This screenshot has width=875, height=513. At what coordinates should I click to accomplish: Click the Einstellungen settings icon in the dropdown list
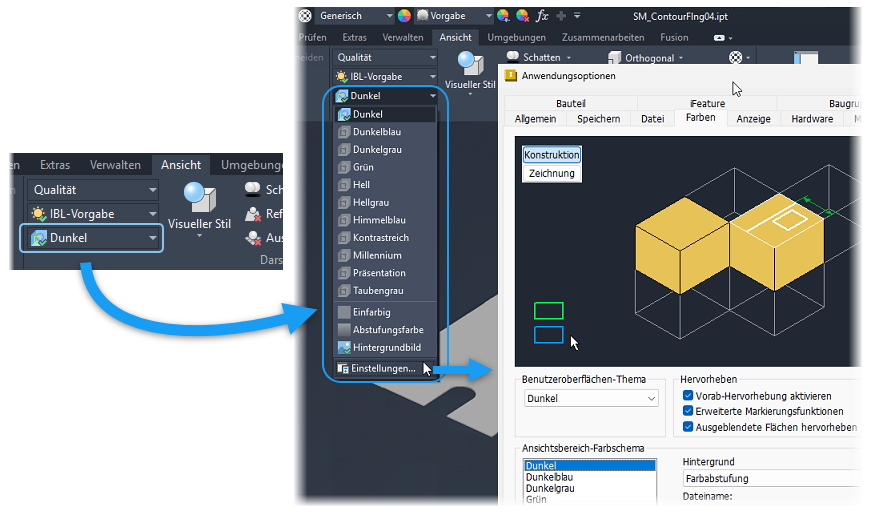click(343, 368)
